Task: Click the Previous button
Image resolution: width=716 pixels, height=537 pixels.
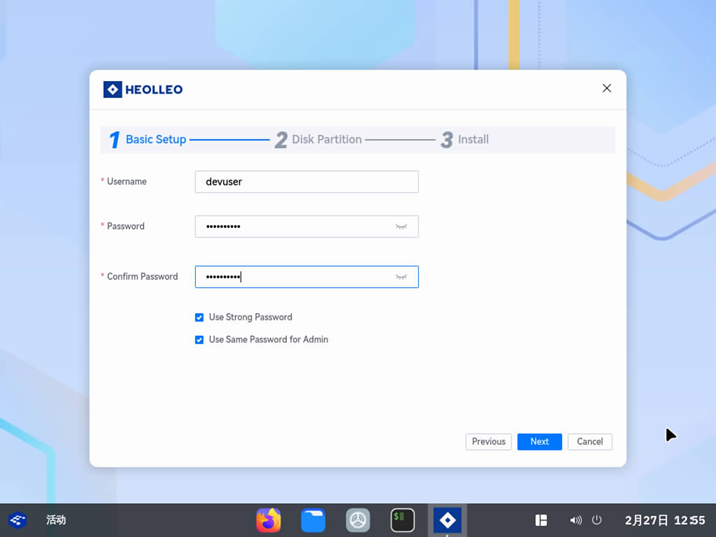Action: pyautogui.click(x=488, y=441)
